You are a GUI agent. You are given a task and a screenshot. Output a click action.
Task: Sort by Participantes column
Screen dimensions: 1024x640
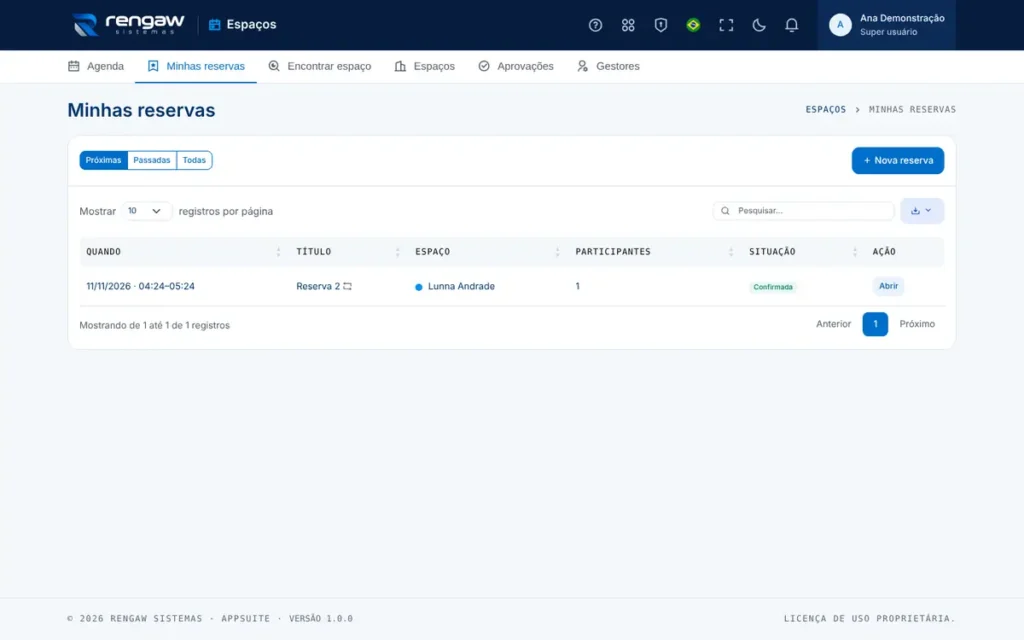click(x=654, y=251)
